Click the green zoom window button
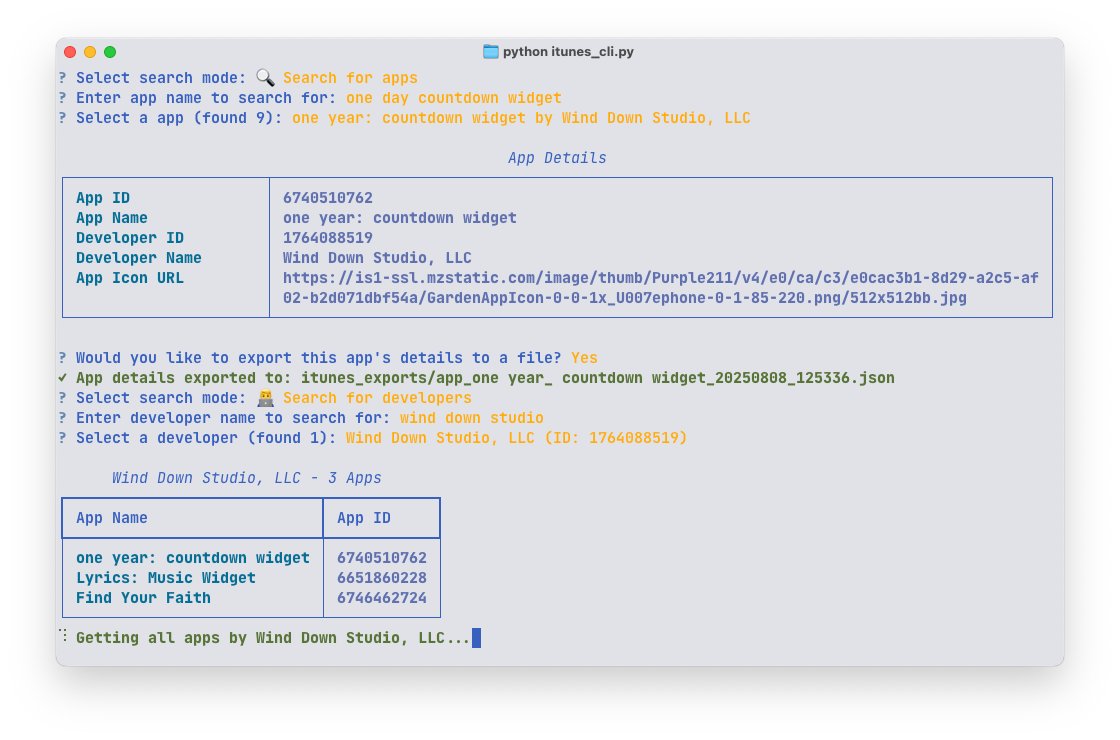The image size is (1120, 740). click(110, 51)
